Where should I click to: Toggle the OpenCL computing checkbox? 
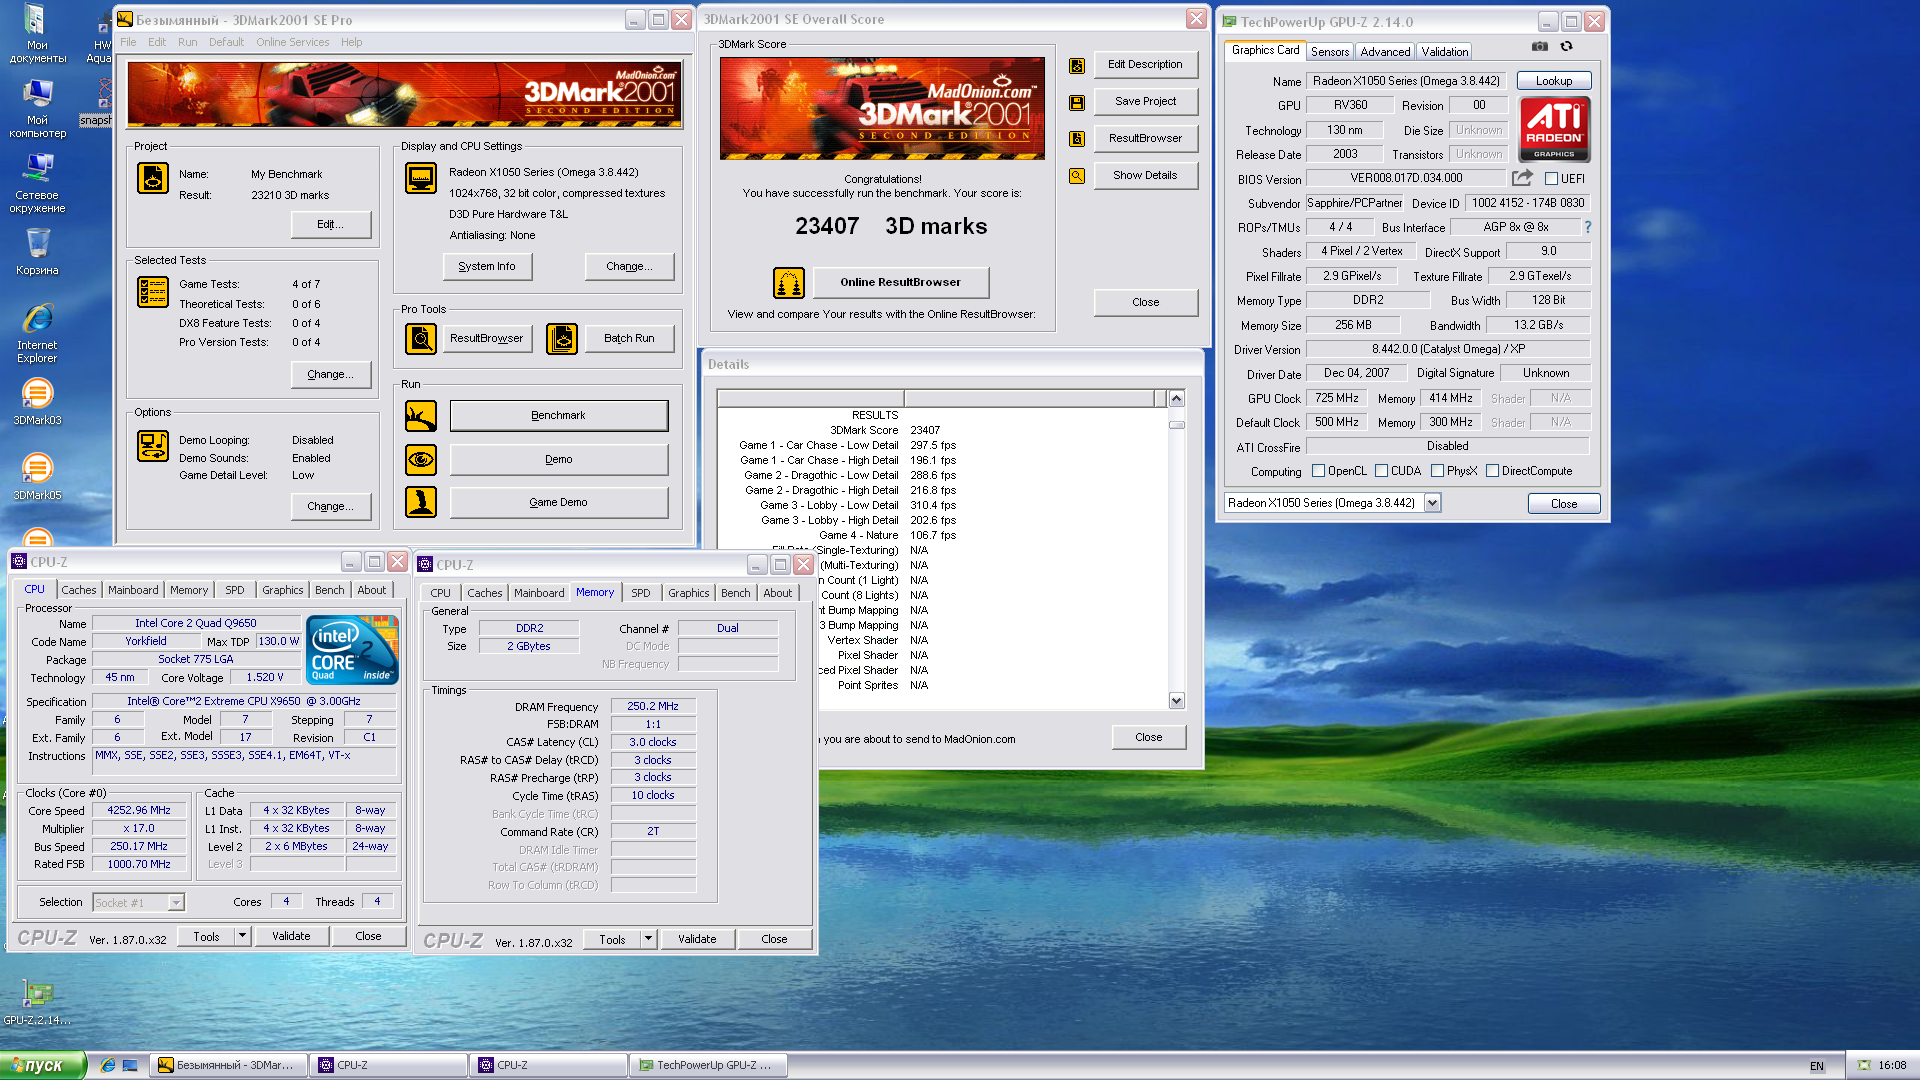[1318, 471]
